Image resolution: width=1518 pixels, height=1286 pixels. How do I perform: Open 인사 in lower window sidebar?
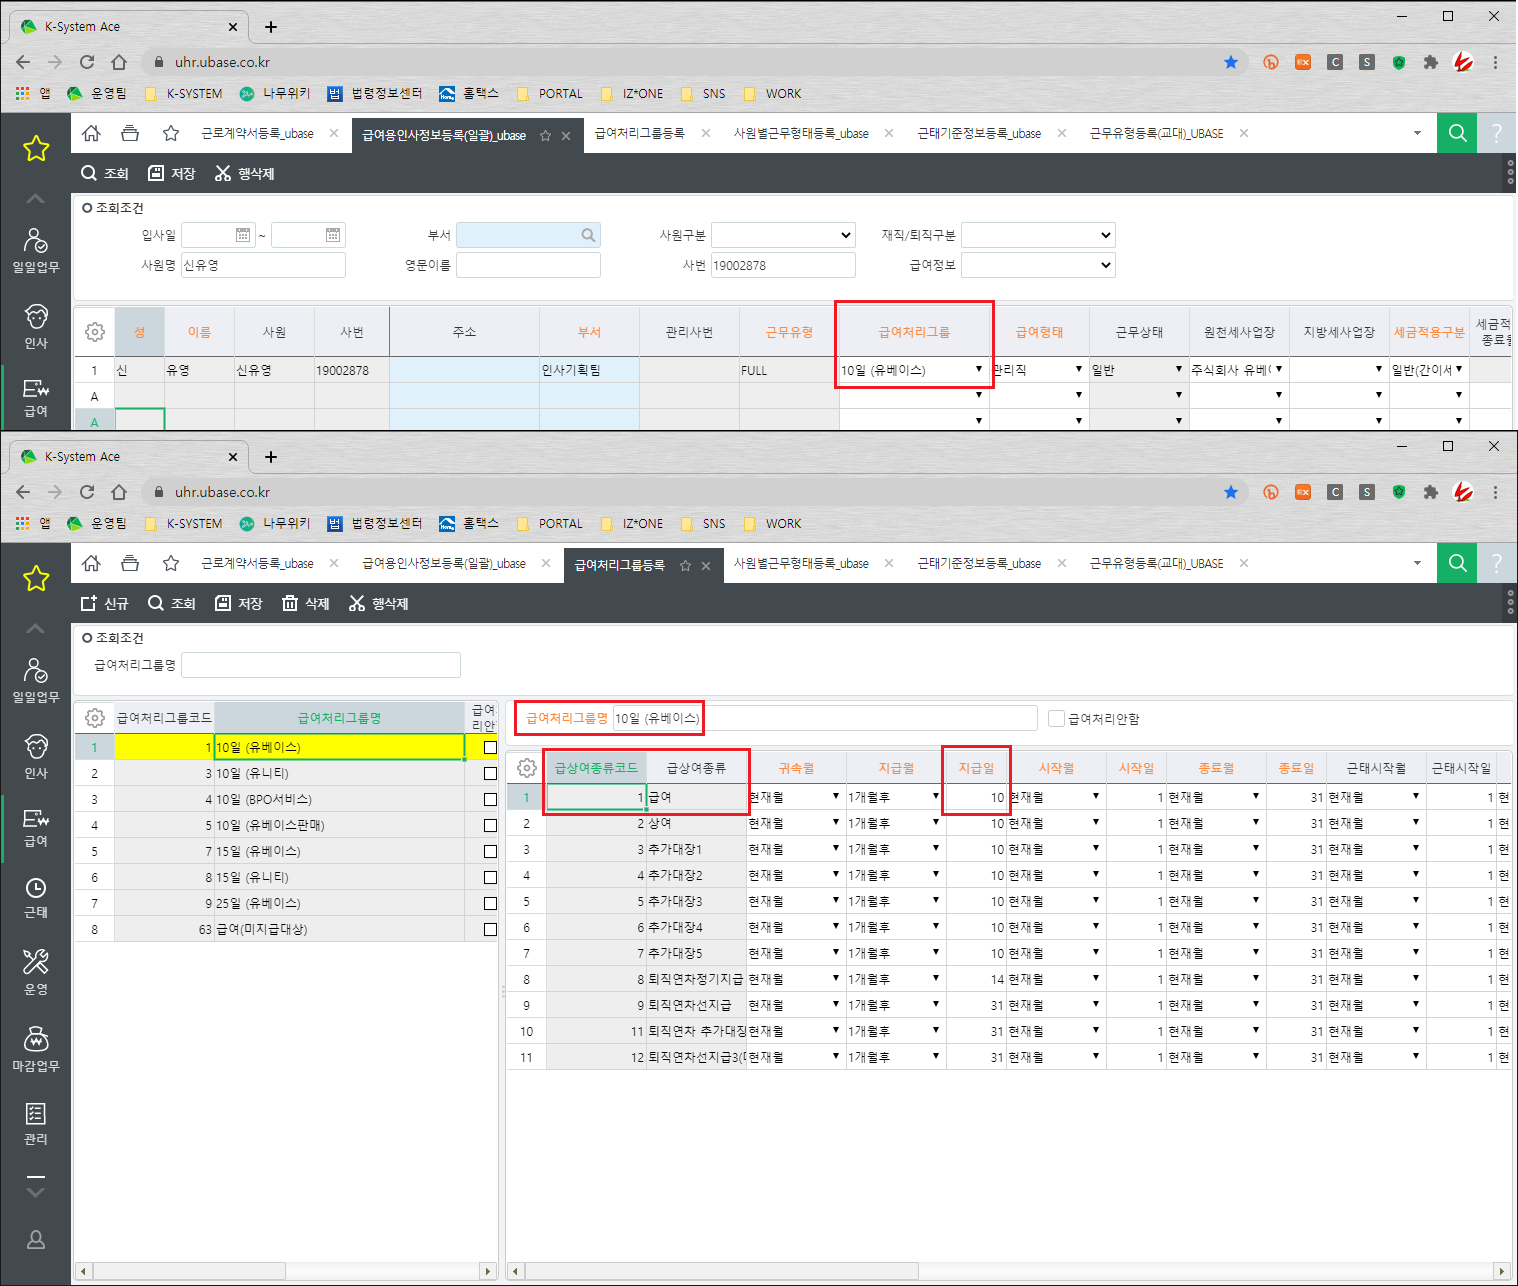(36, 756)
